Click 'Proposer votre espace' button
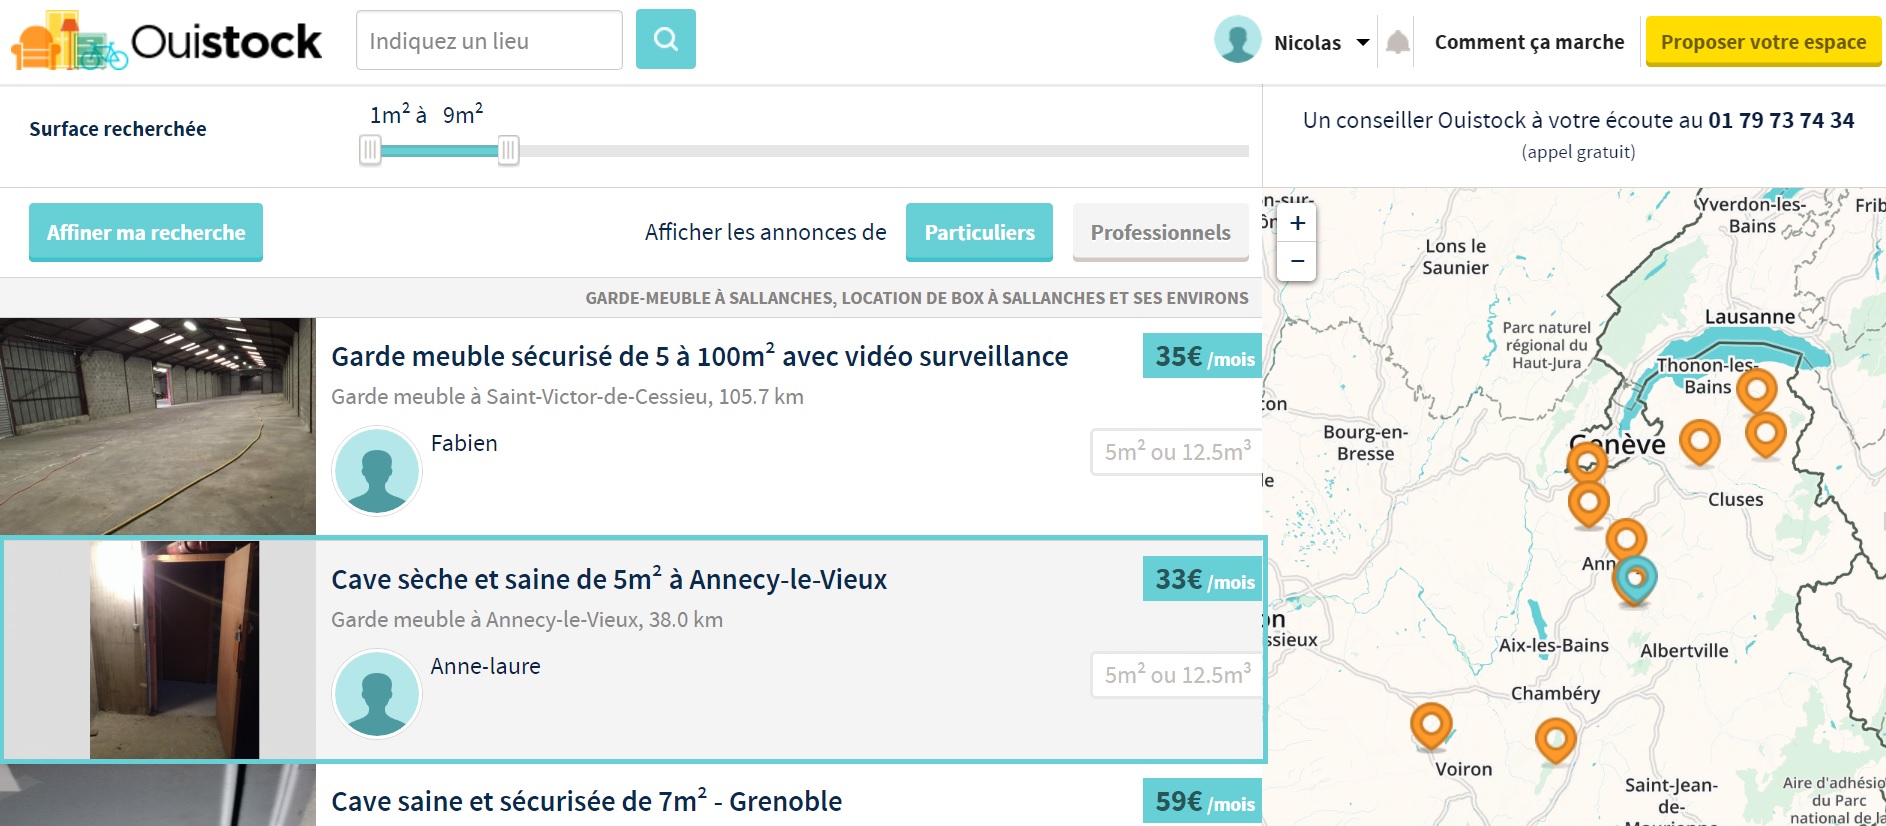This screenshot has height=826, width=1886. (x=1763, y=42)
